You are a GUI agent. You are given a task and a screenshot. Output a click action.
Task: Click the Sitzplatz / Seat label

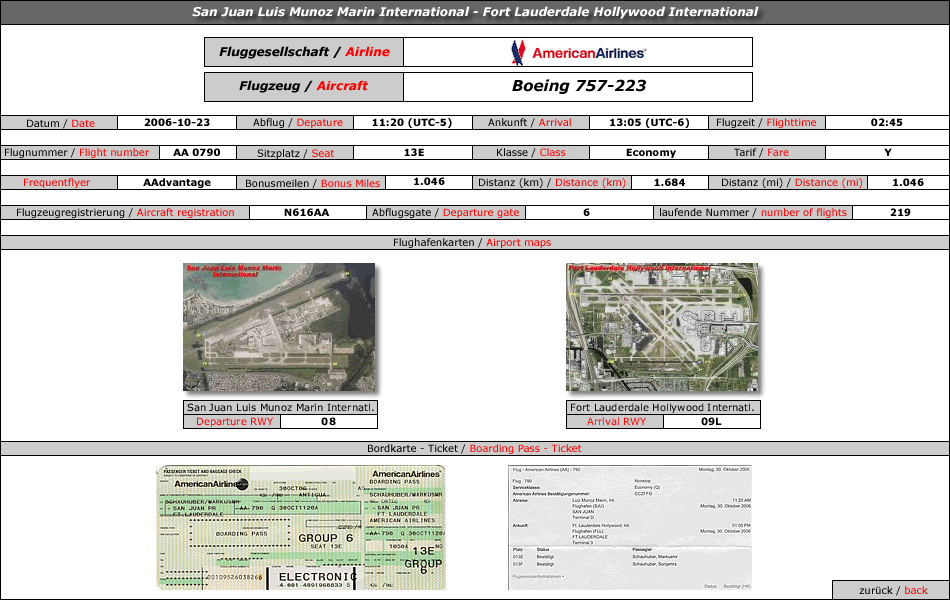click(295, 153)
